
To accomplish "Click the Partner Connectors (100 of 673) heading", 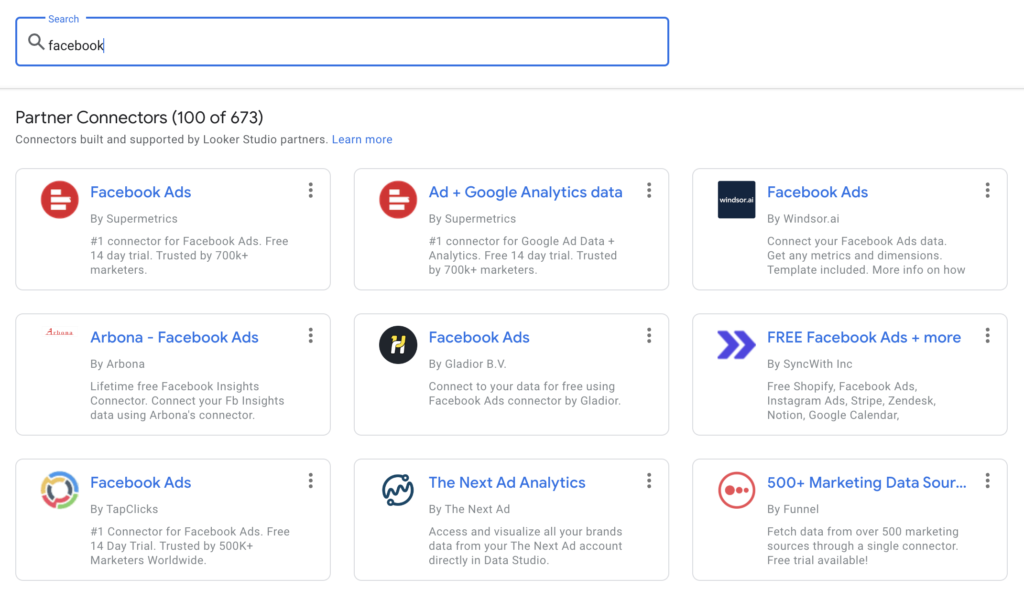I will coord(139,118).
